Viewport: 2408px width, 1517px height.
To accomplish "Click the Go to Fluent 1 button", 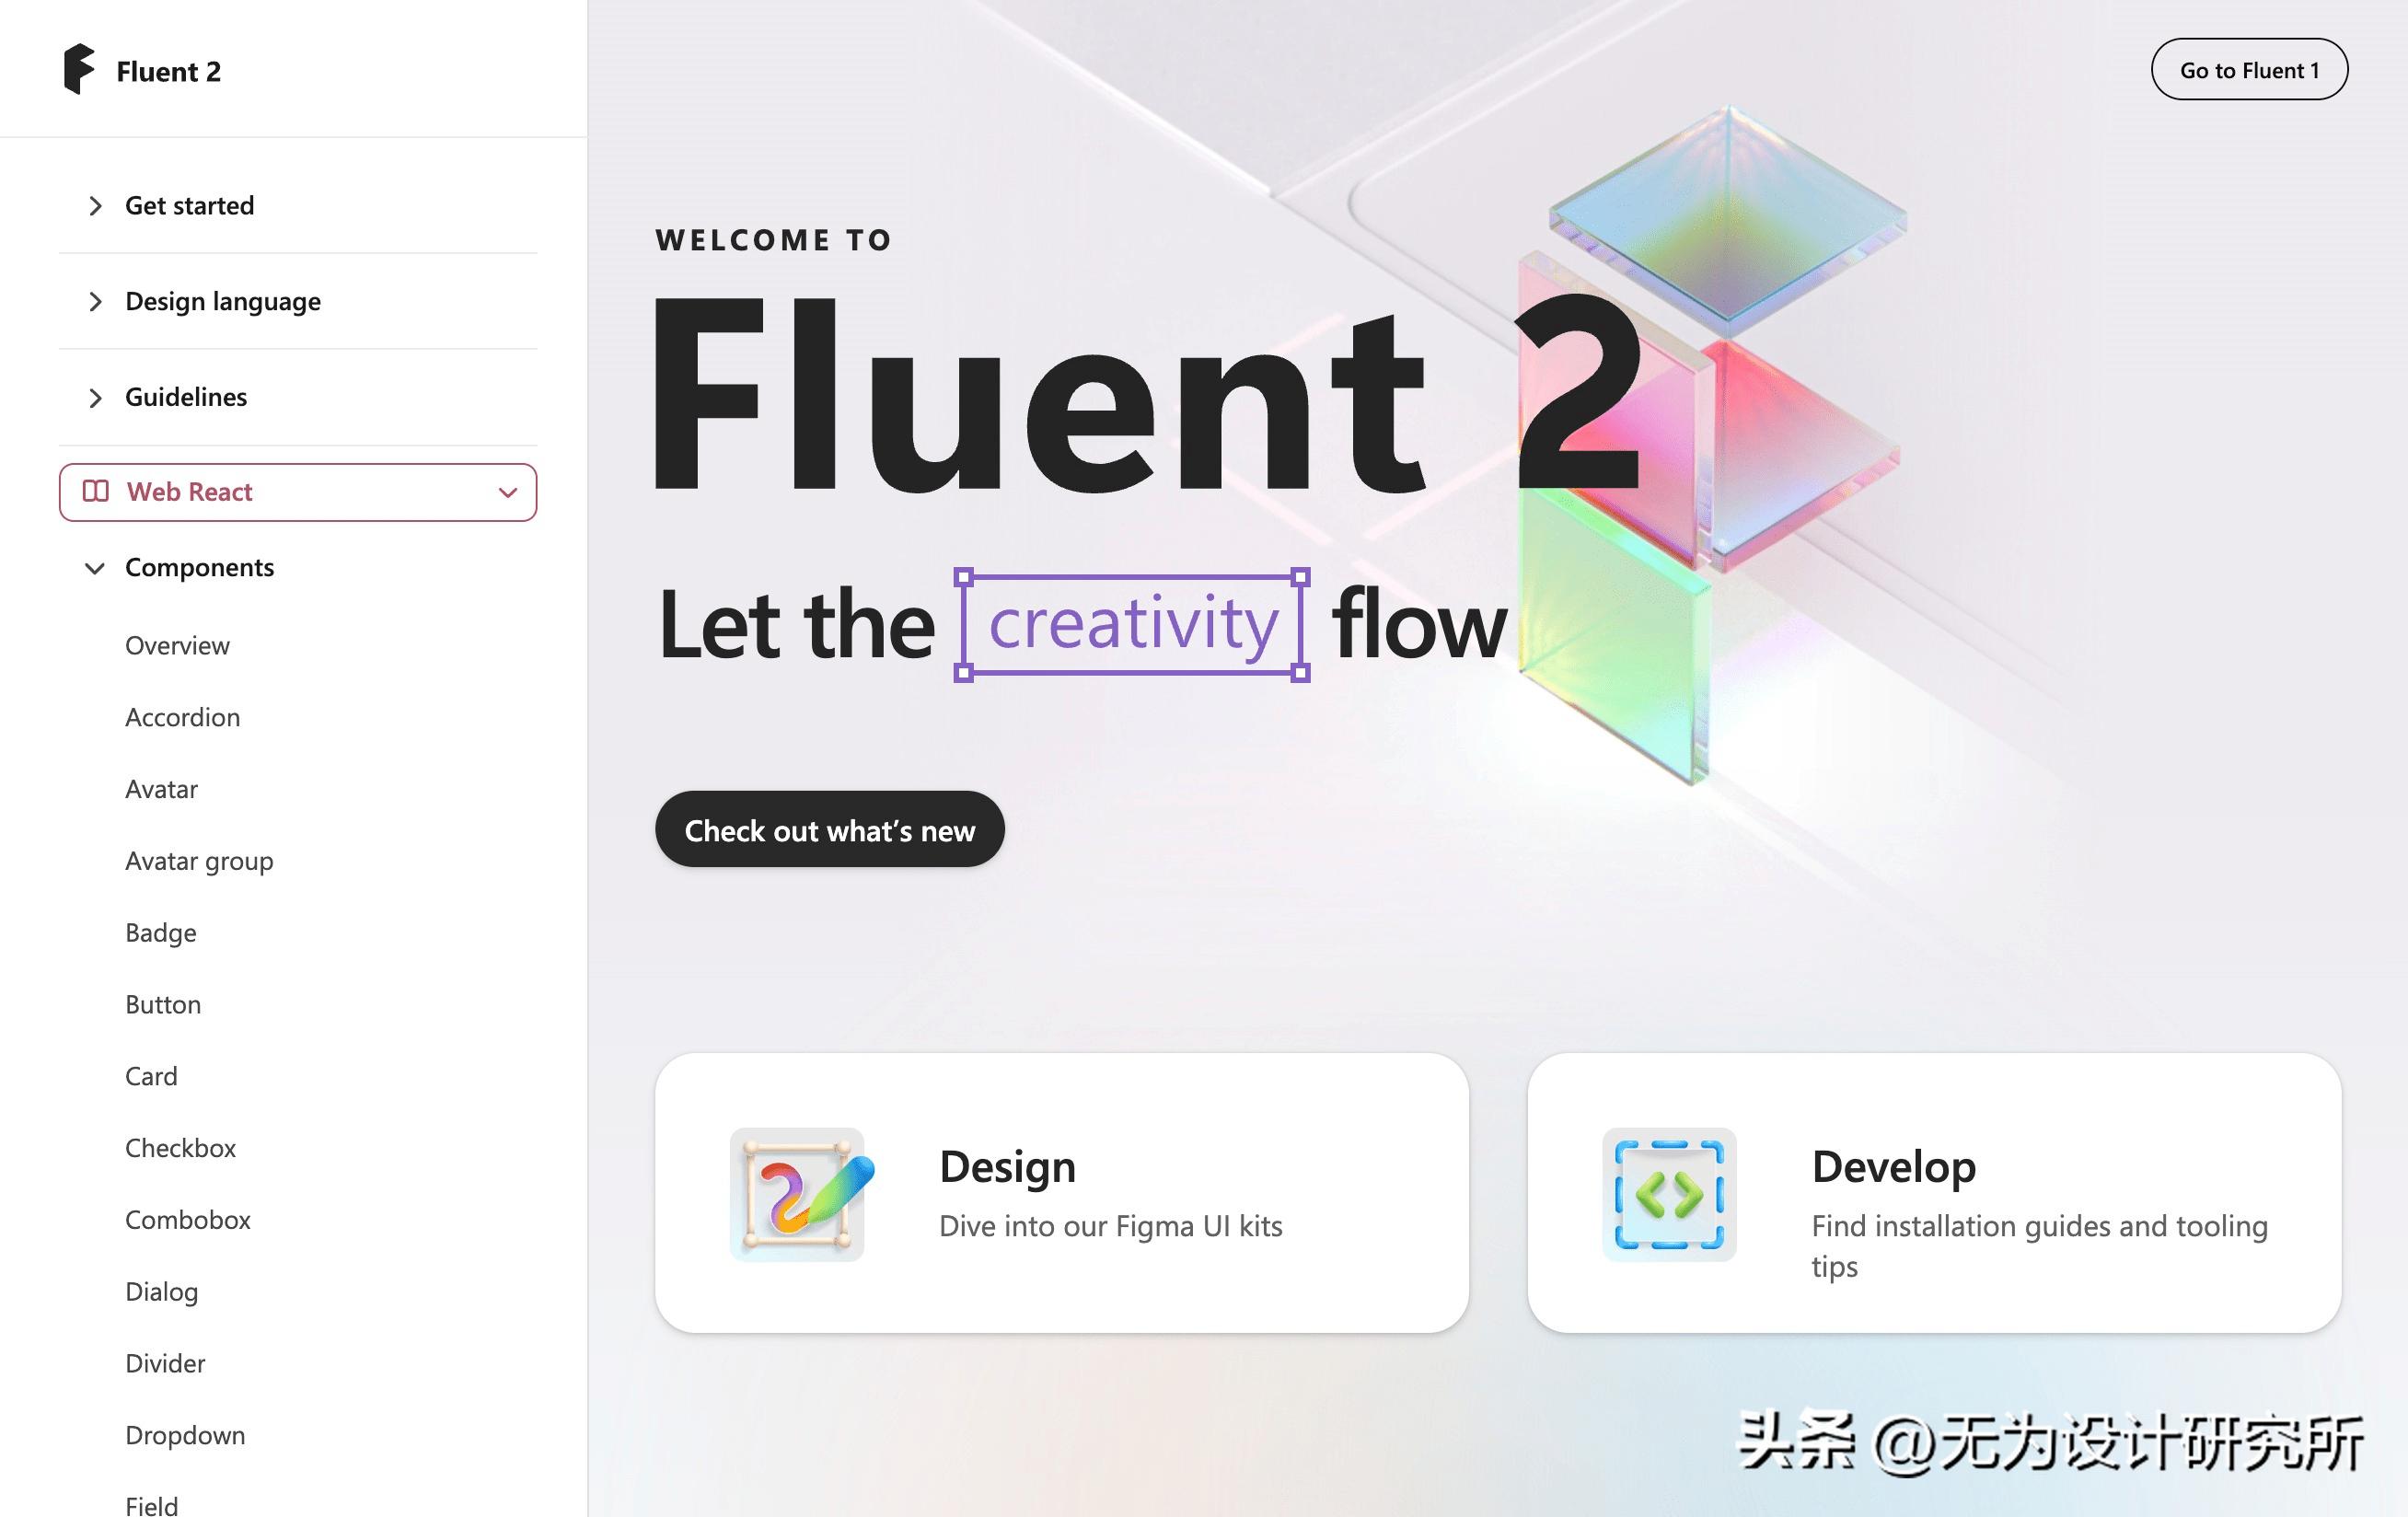I will point(2249,70).
